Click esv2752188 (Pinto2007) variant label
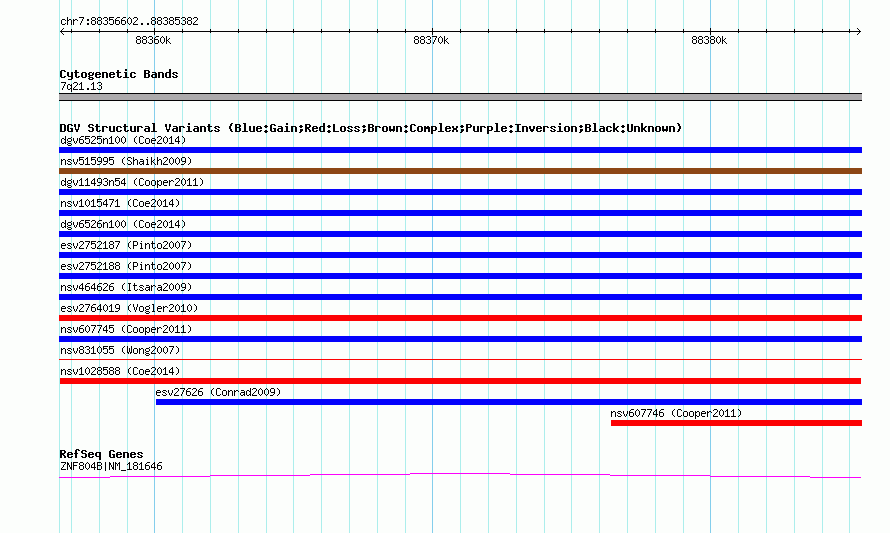The width and height of the screenshot is (890, 533). [x=126, y=266]
